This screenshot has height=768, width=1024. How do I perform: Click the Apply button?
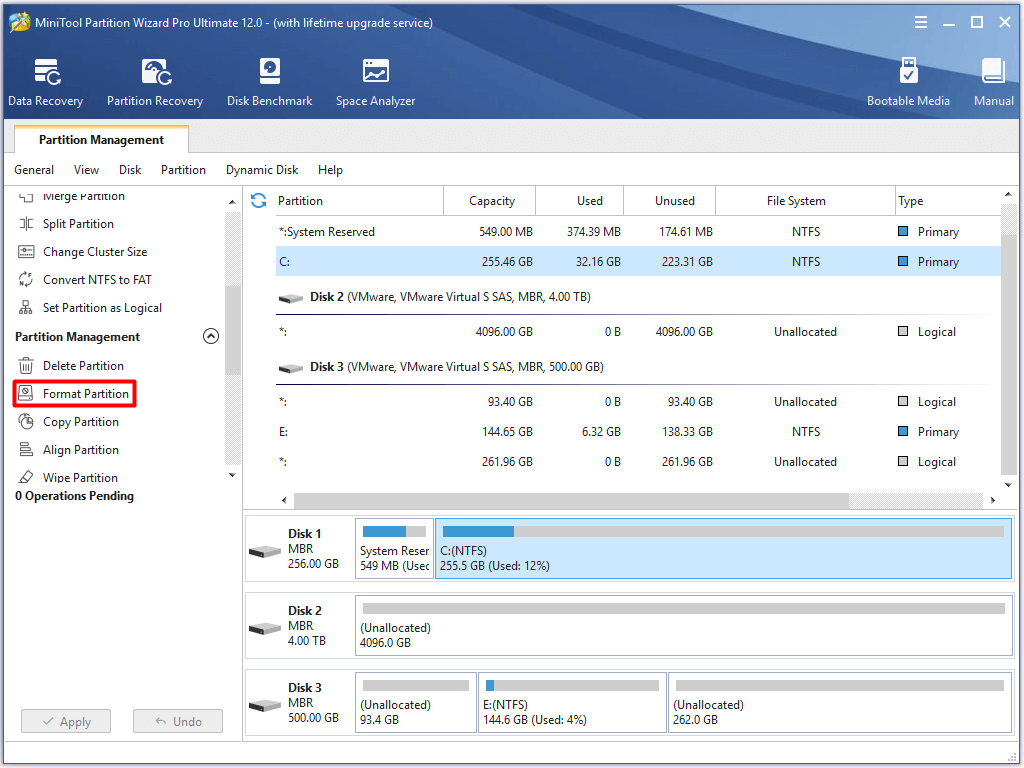click(66, 722)
